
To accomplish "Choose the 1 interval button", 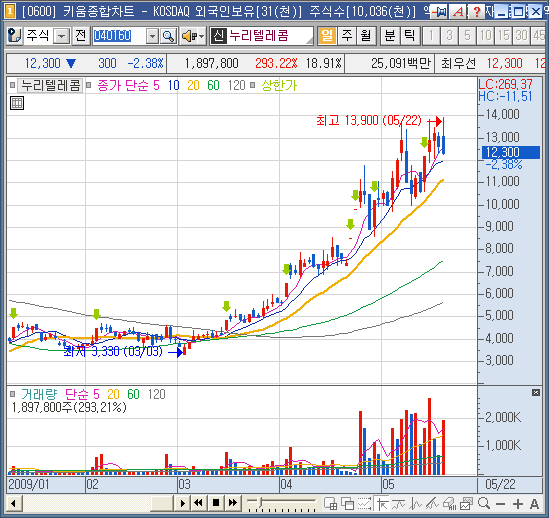I will (x=432, y=36).
